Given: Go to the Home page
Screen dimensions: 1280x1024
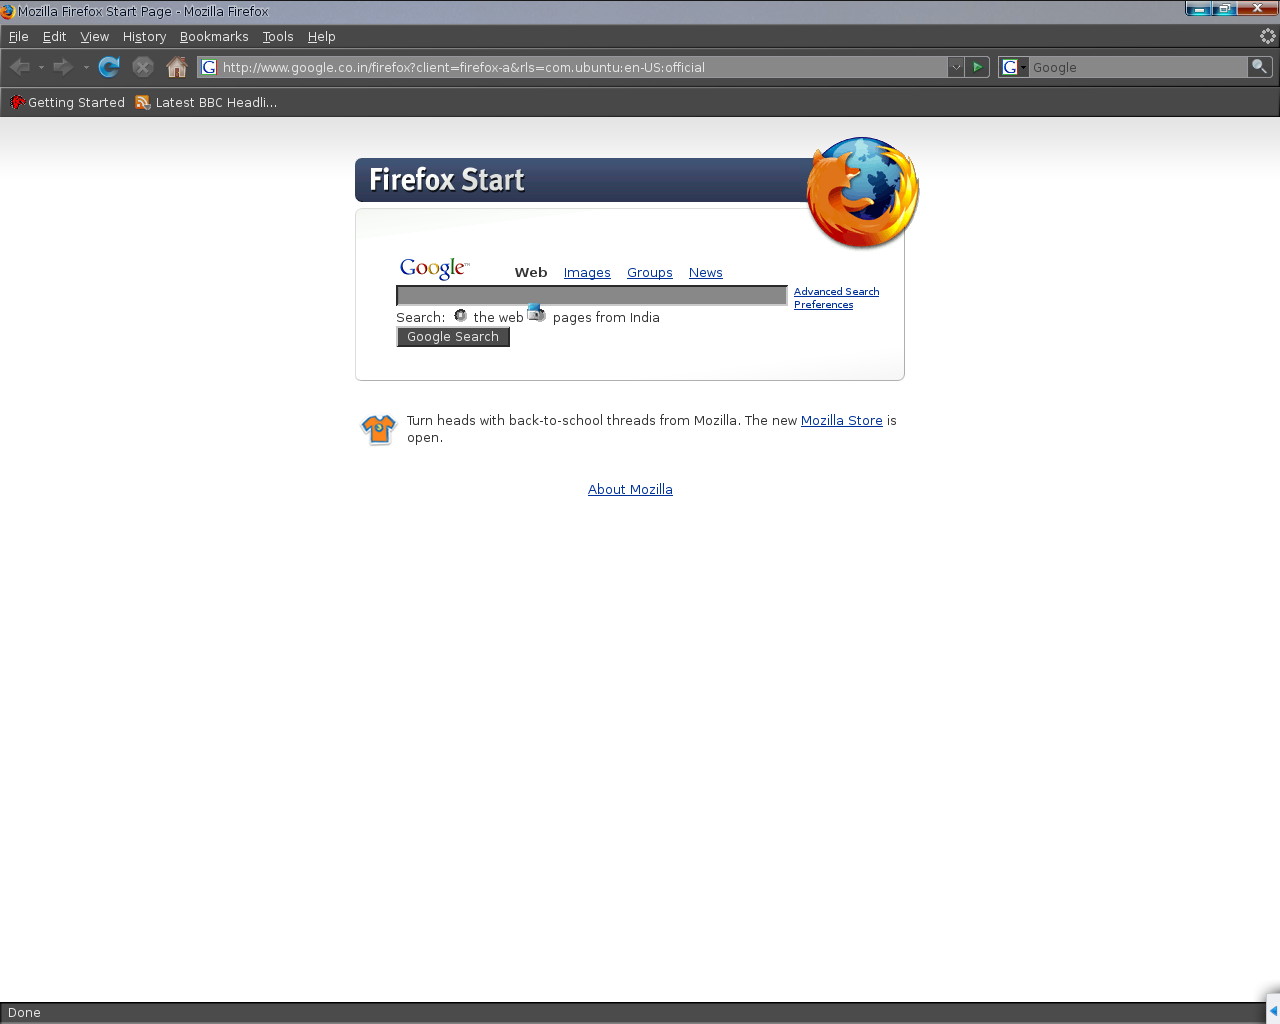Looking at the screenshot, I should point(177,67).
